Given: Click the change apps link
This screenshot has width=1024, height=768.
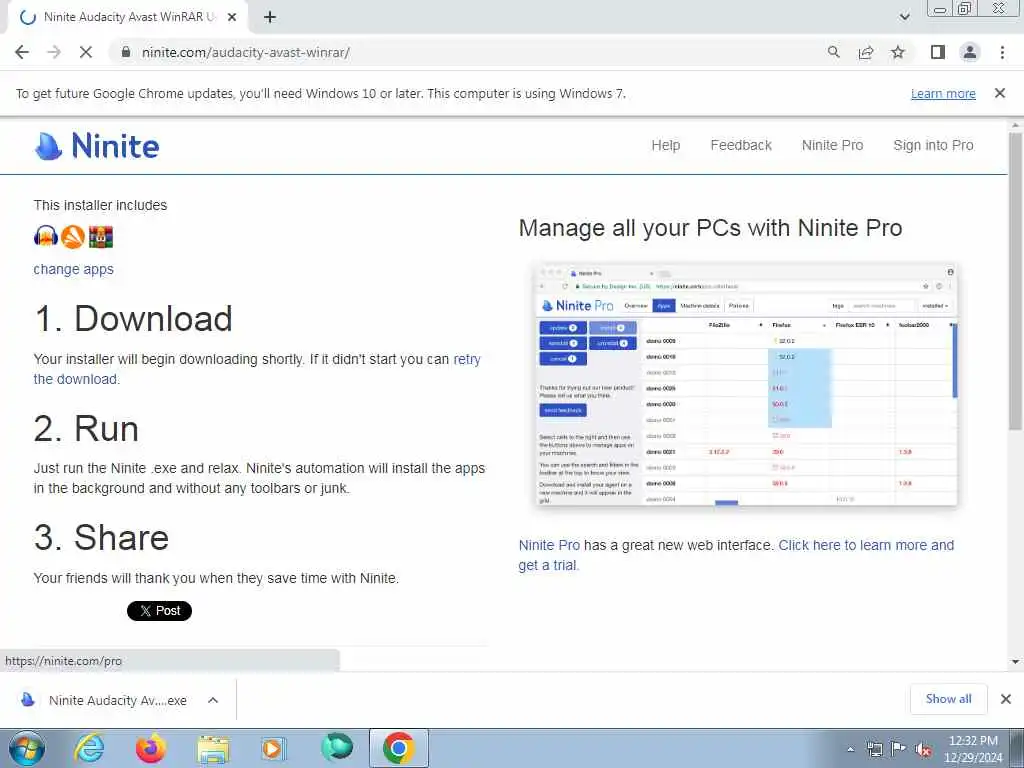Looking at the screenshot, I should (x=73, y=269).
